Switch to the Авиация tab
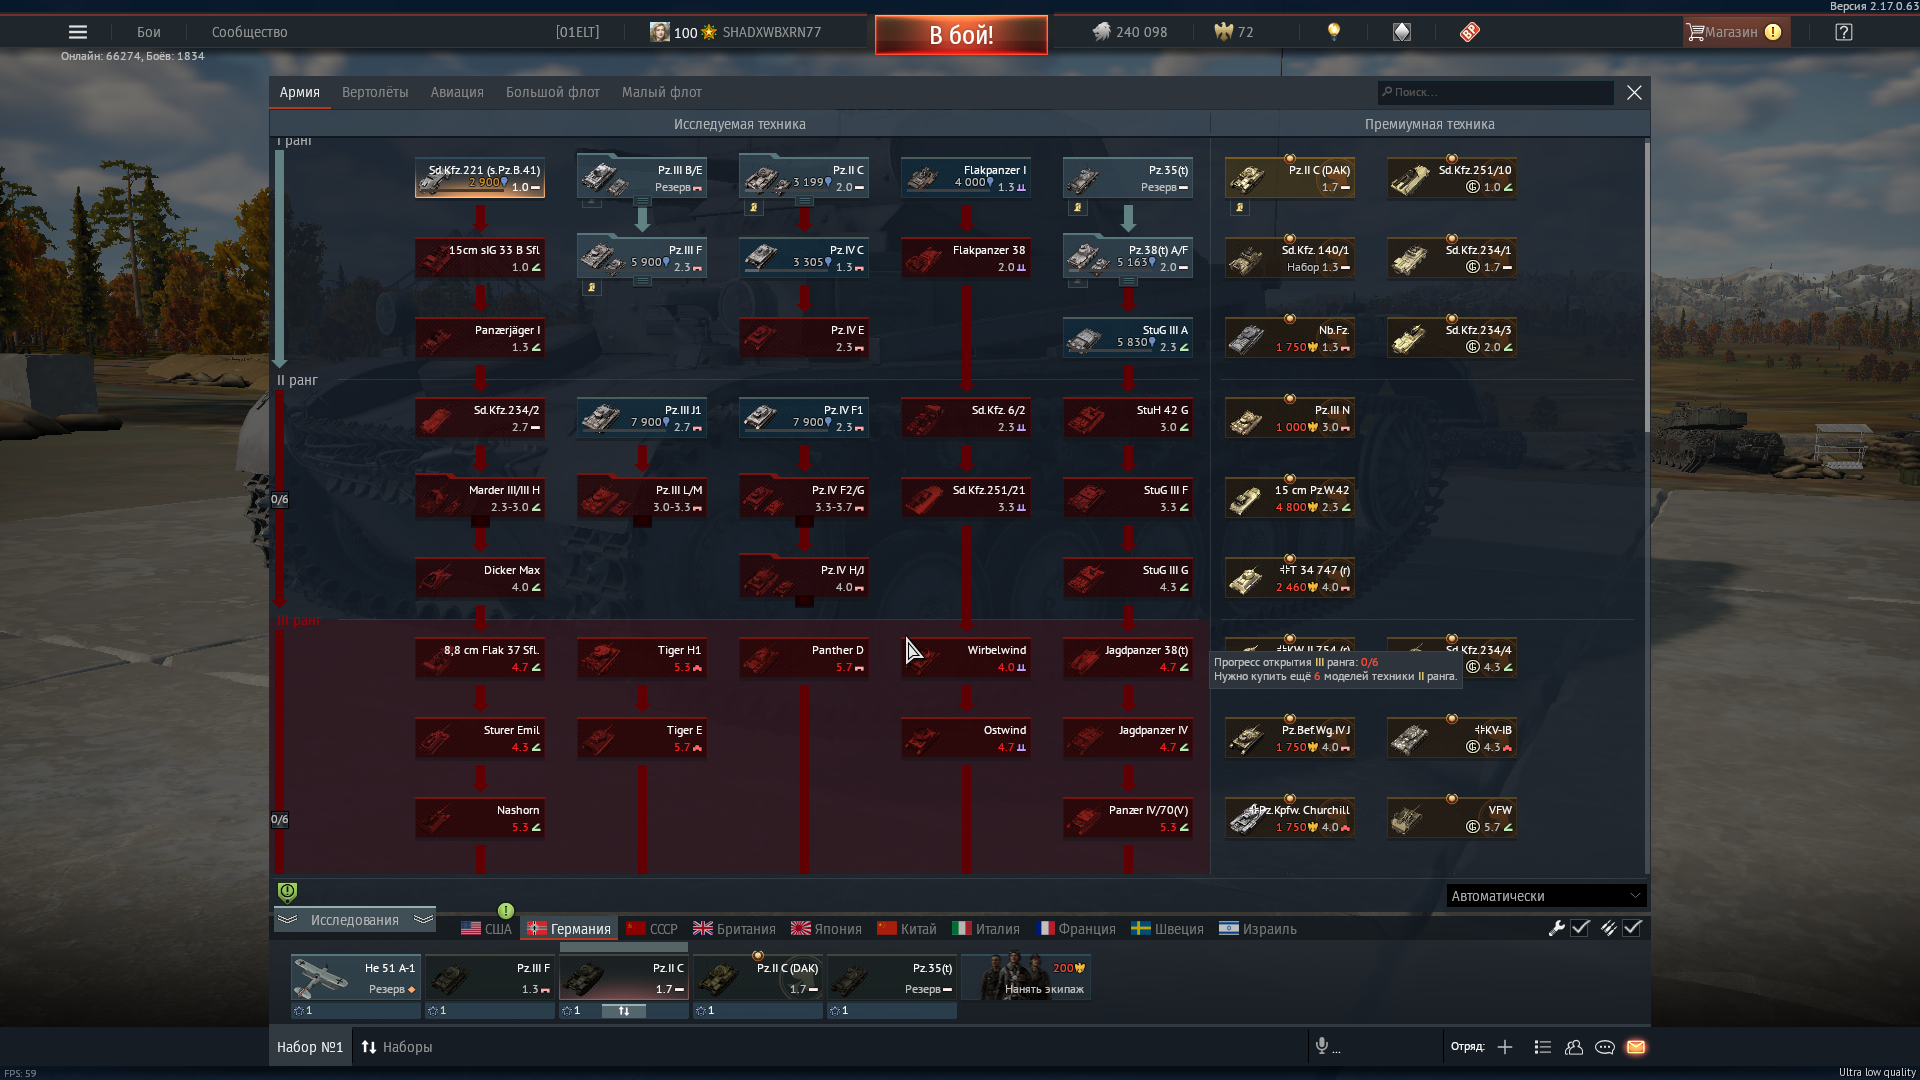This screenshot has height=1080, width=1920. 457,92
